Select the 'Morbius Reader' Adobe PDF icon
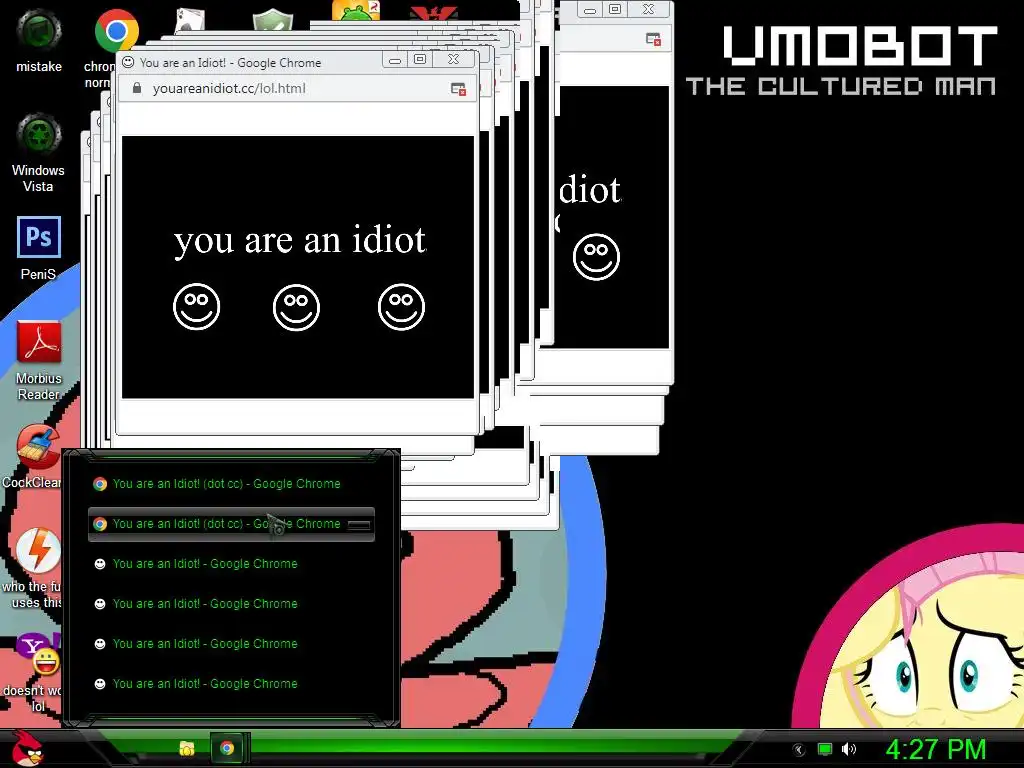 click(x=39, y=342)
